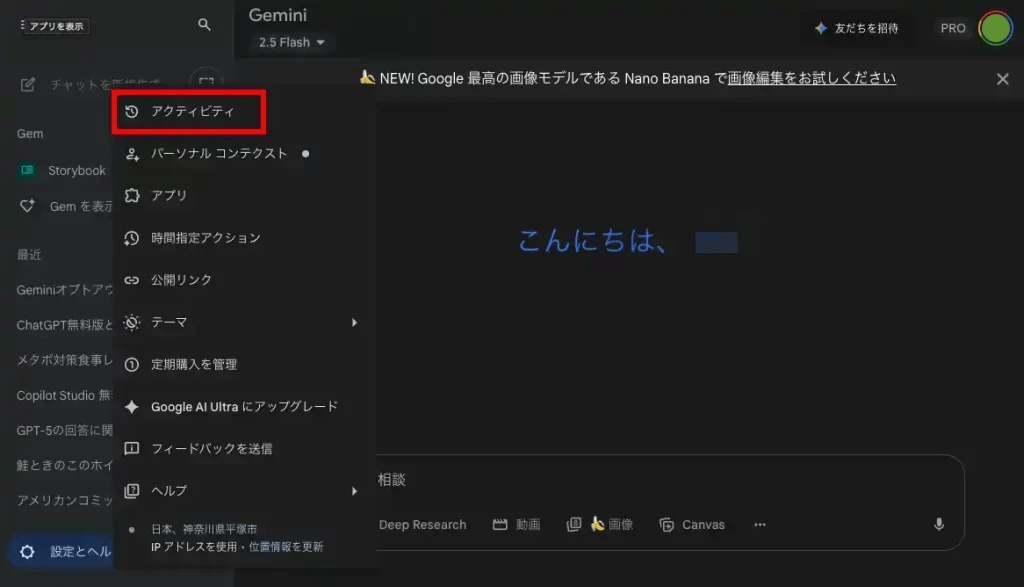Open the 鮭ときのこのホイ recent chat
1024x587 pixels.
pos(60,465)
